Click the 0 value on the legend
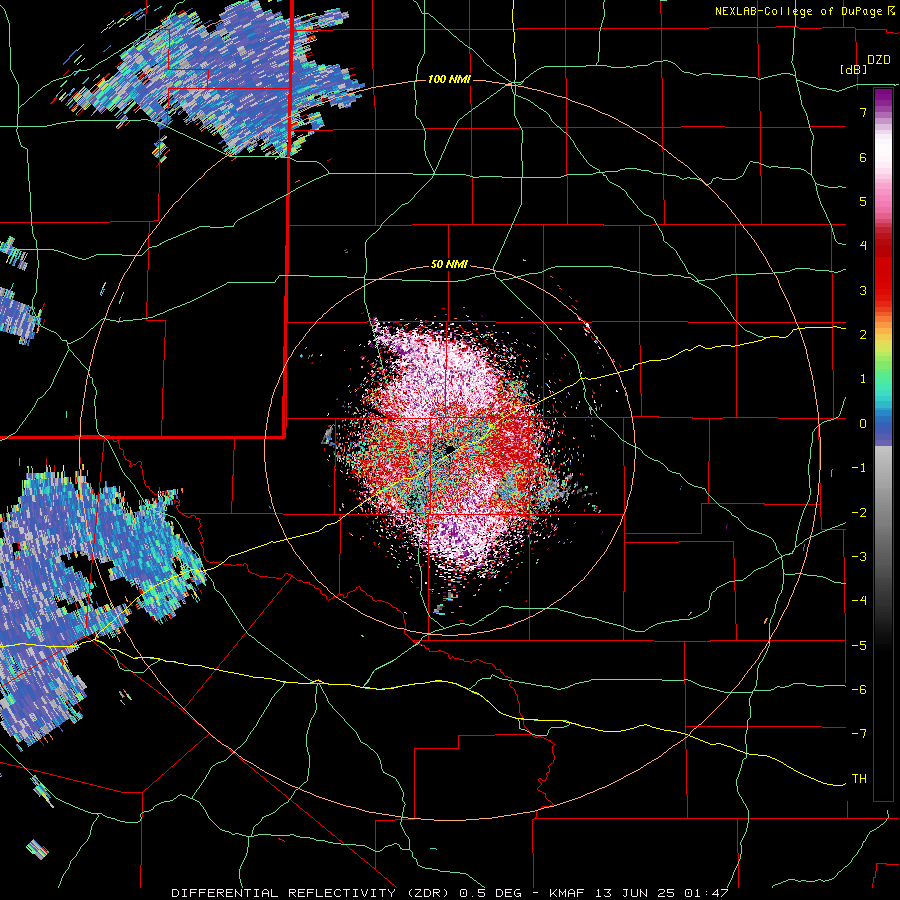Viewport: 900px width, 900px height. tap(863, 424)
